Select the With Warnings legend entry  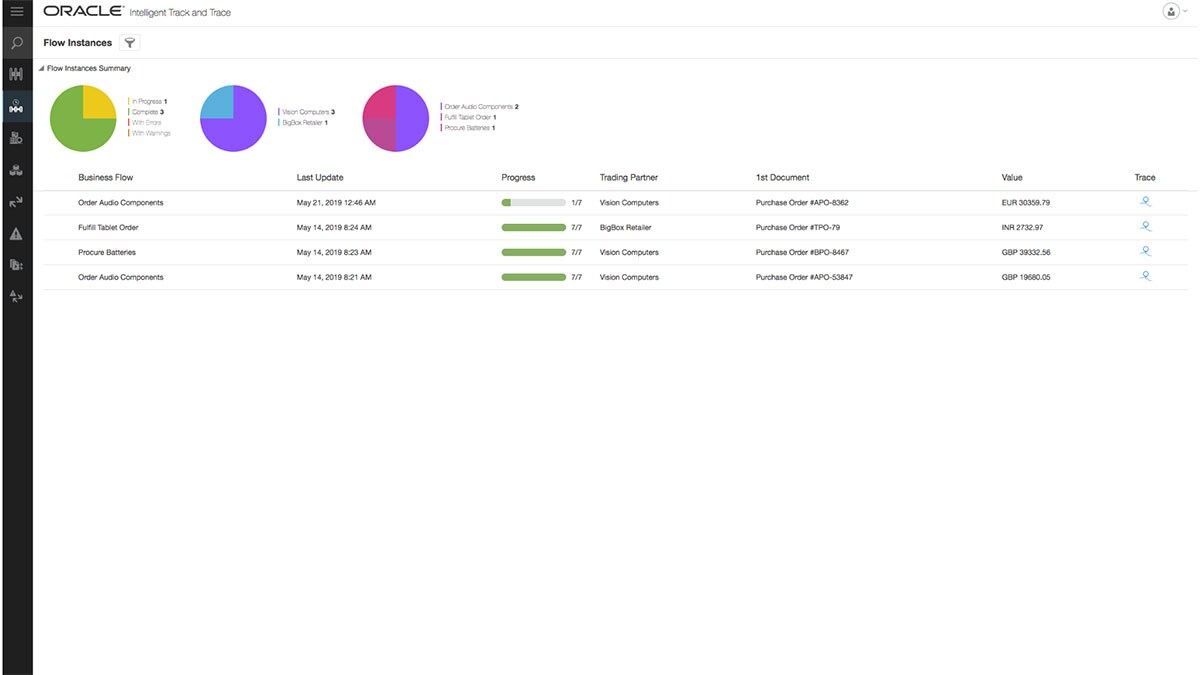tap(150, 133)
